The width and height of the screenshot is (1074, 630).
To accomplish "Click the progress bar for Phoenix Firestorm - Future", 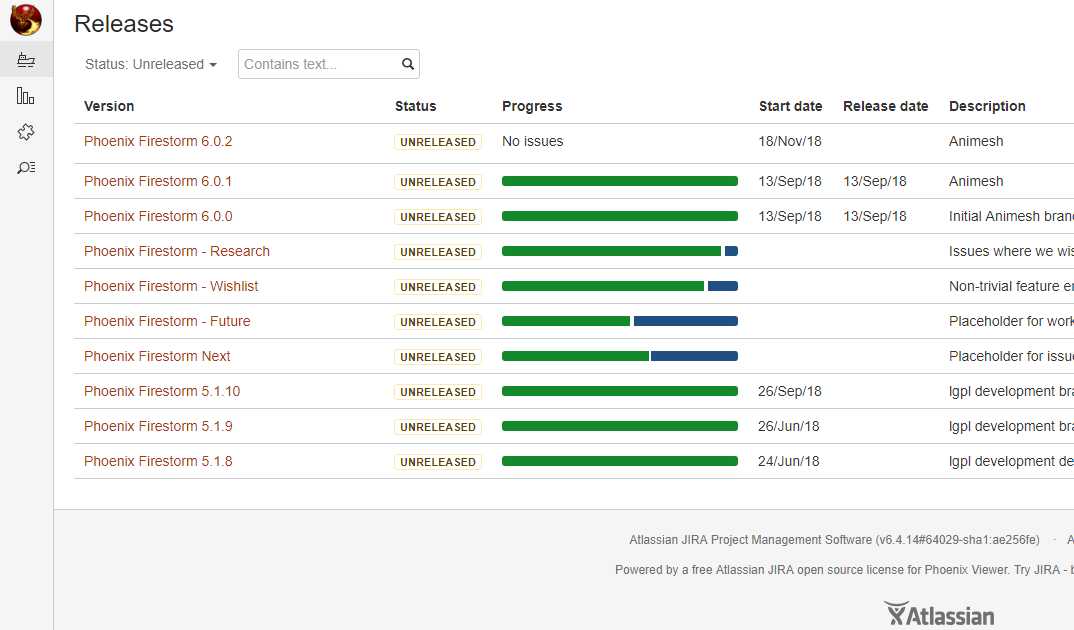I will pyautogui.click(x=620, y=320).
